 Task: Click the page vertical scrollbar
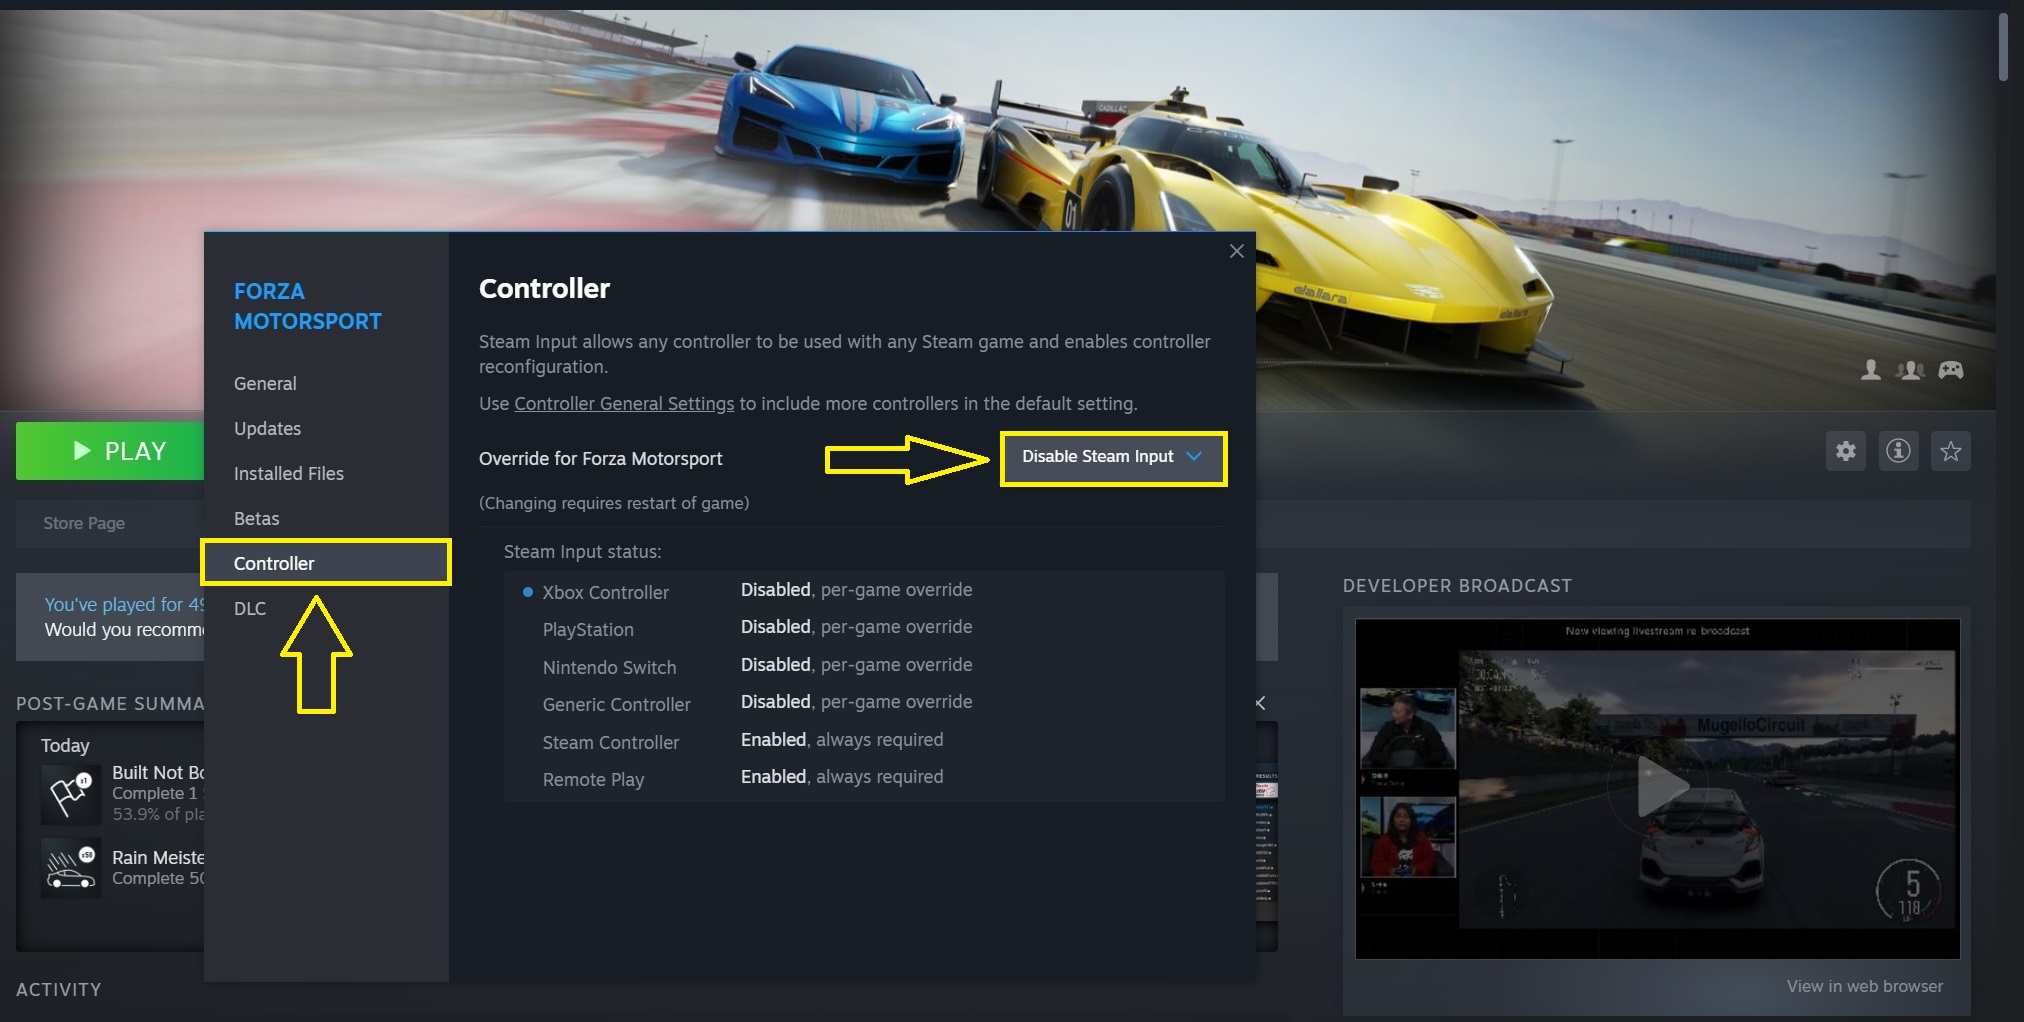pyautogui.click(x=2003, y=48)
